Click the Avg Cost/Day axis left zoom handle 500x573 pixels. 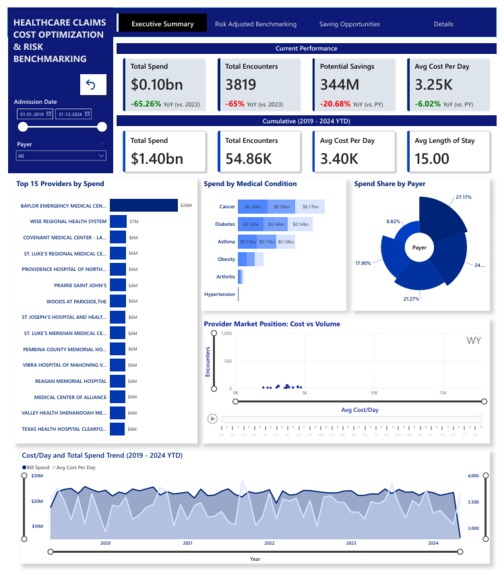[235, 401]
